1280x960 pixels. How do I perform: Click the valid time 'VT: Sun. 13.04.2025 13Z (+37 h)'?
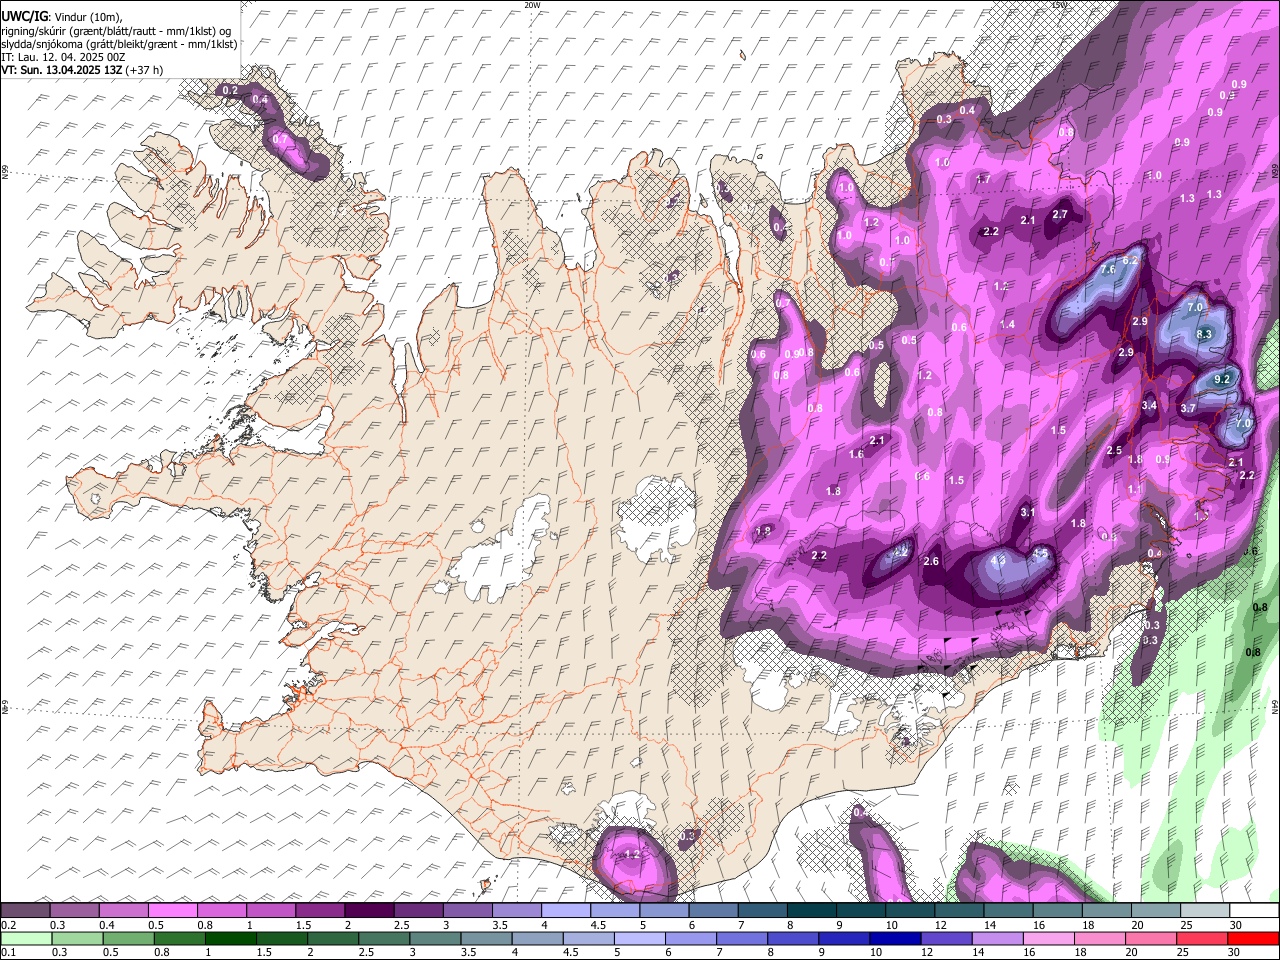[82, 70]
